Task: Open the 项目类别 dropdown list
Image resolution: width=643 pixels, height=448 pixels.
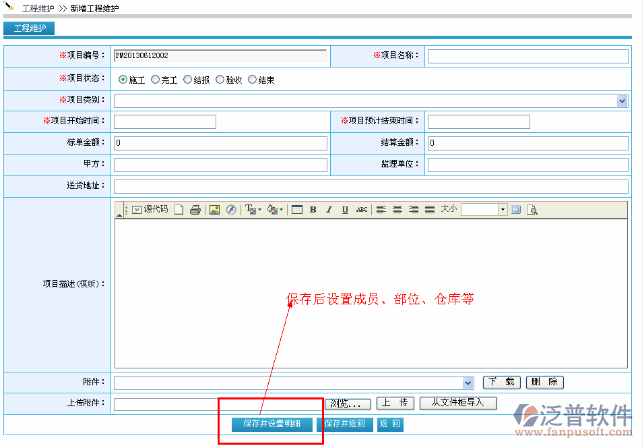Action: pyautogui.click(x=622, y=100)
